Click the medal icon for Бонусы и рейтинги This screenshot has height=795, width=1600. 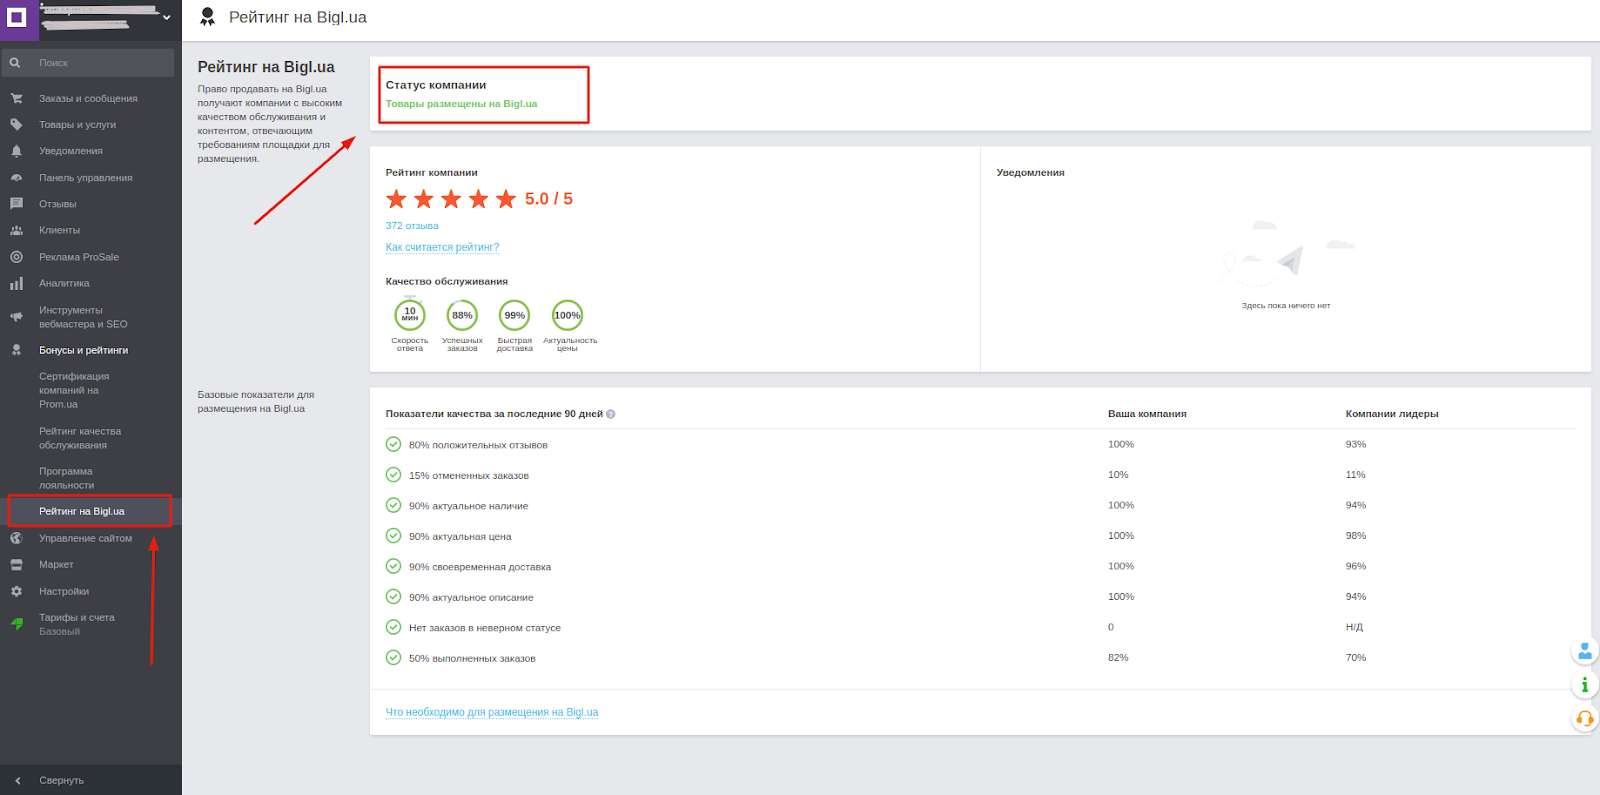click(x=16, y=350)
